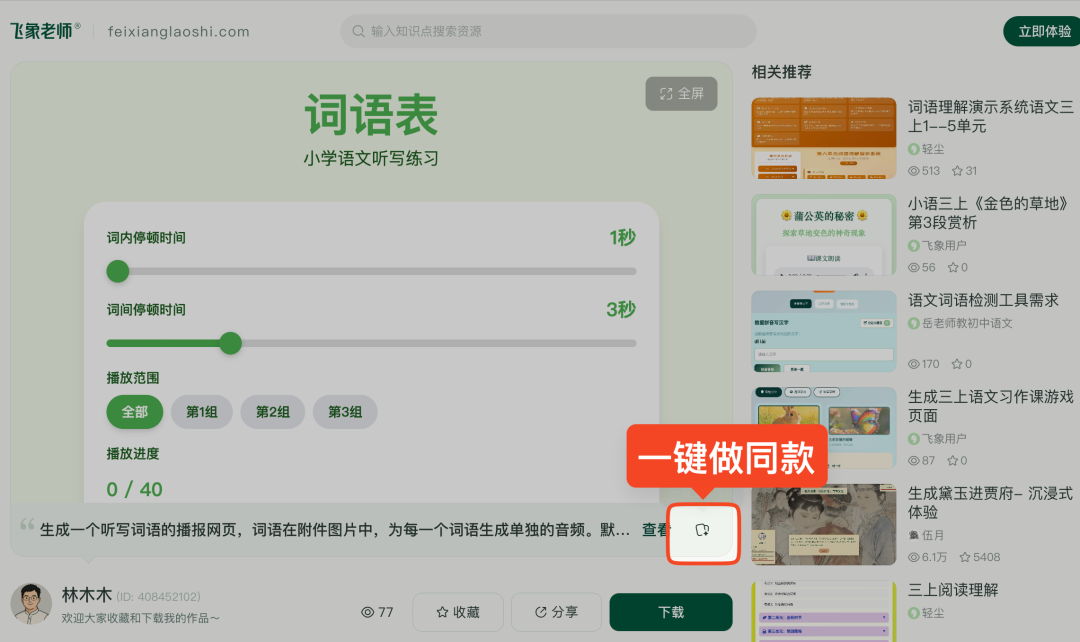
Task: Click the 词间停顿时间 slider handle
Action: 230,343
